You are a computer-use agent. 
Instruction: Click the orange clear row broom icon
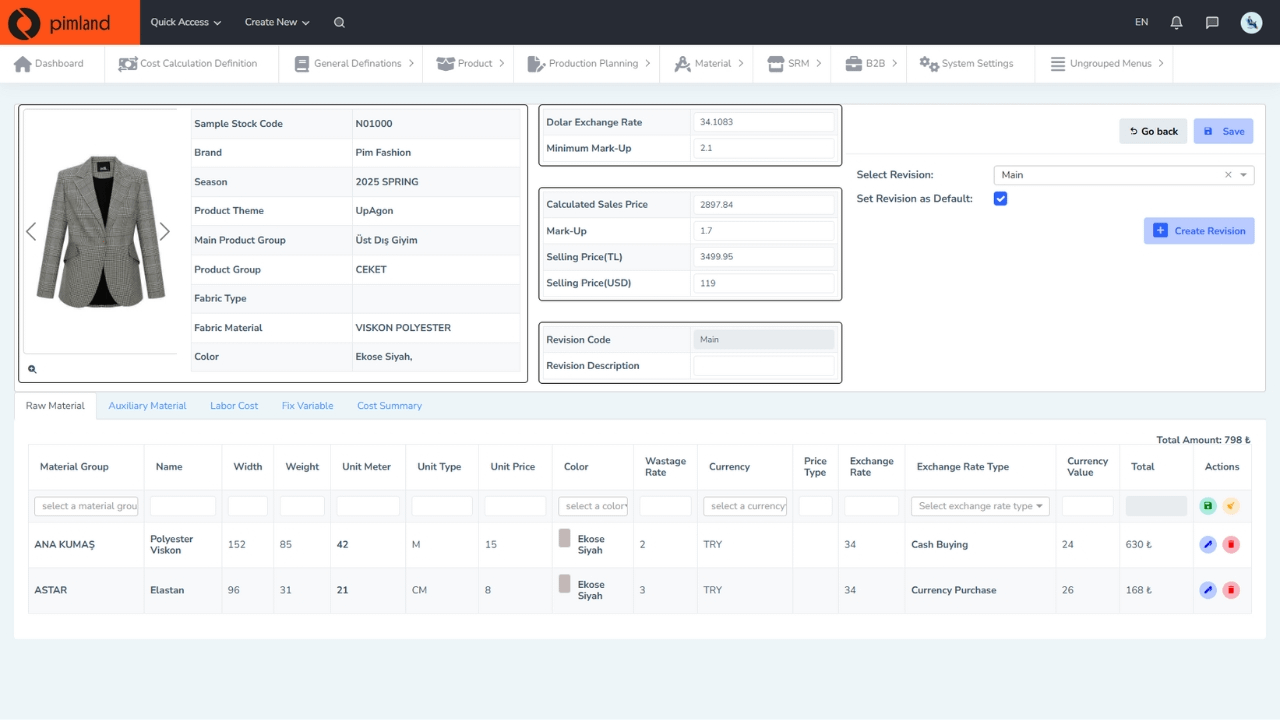coord(1231,506)
